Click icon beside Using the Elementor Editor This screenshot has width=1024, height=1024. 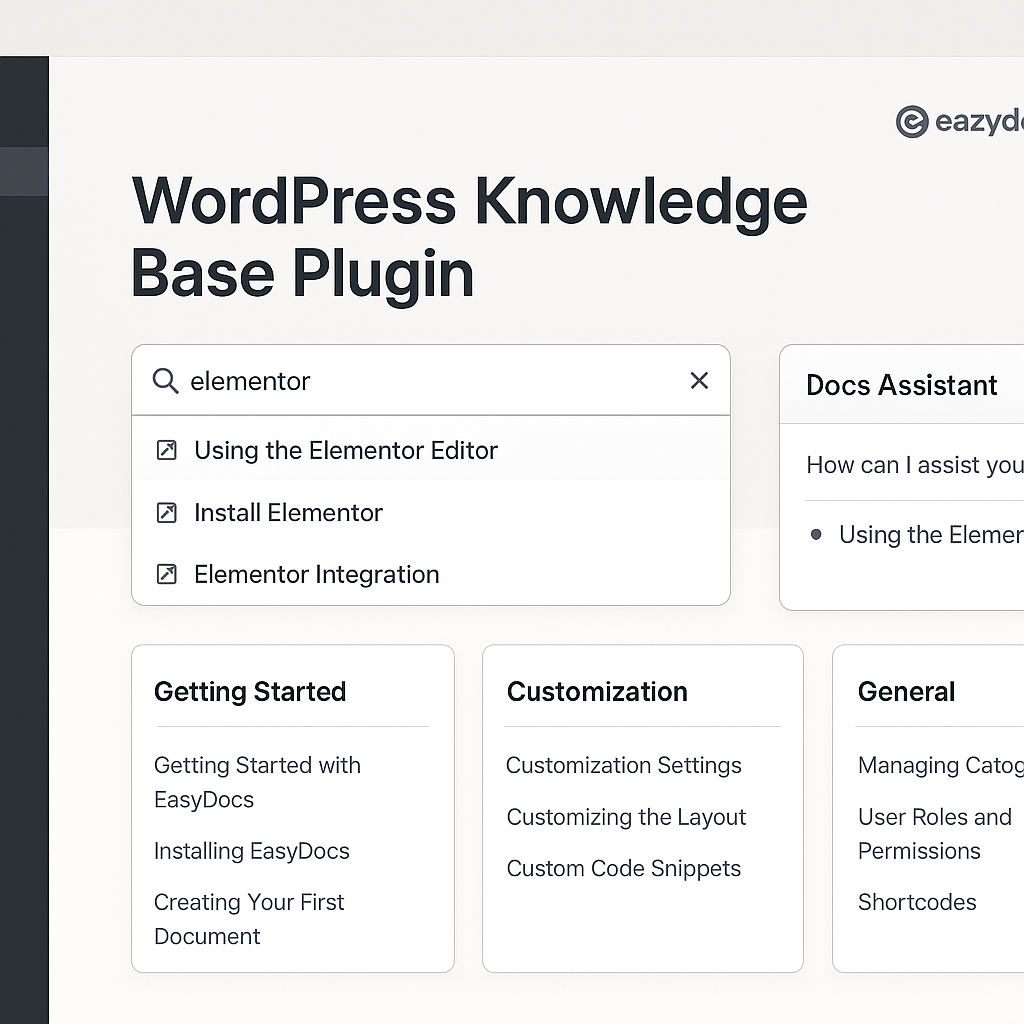click(167, 451)
